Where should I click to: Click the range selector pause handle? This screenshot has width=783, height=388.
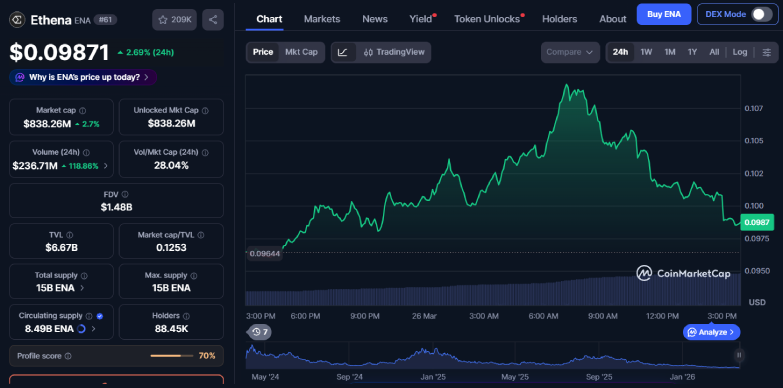739,355
